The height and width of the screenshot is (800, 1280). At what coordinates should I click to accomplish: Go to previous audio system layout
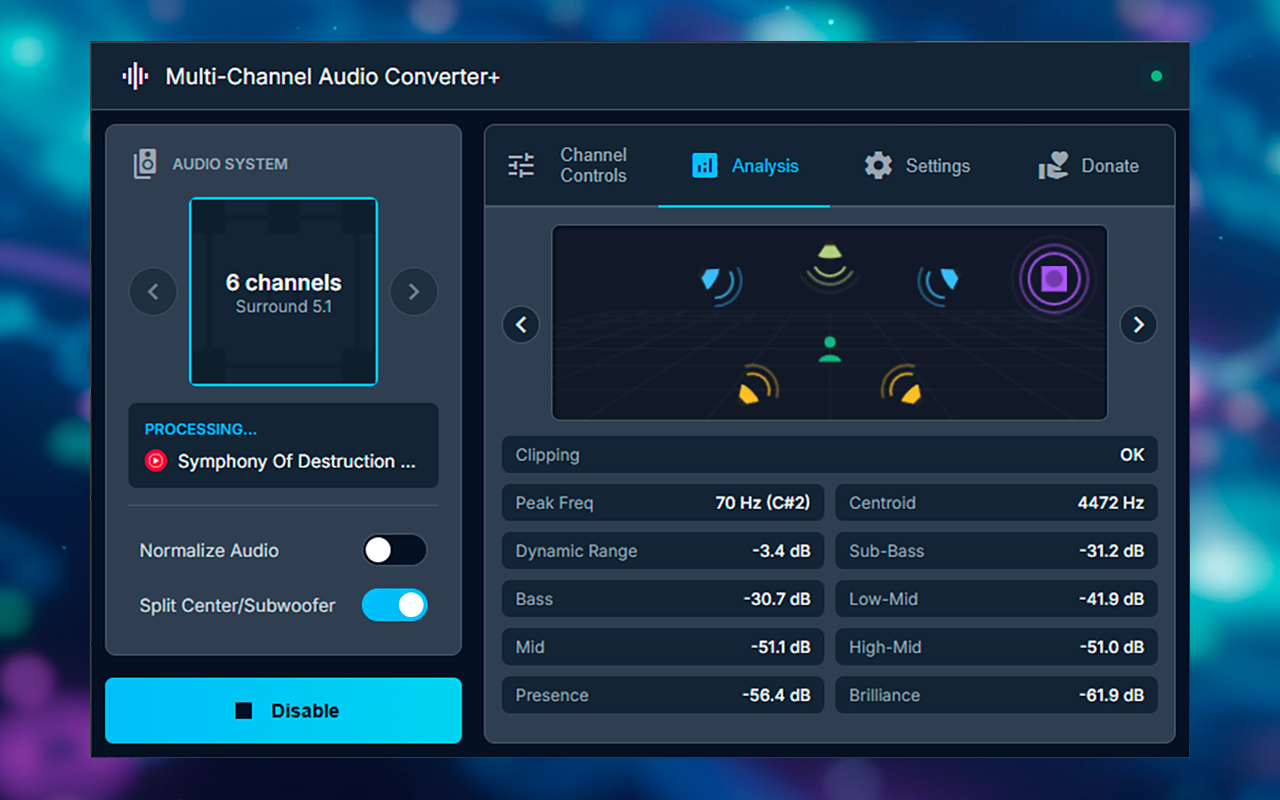[153, 292]
